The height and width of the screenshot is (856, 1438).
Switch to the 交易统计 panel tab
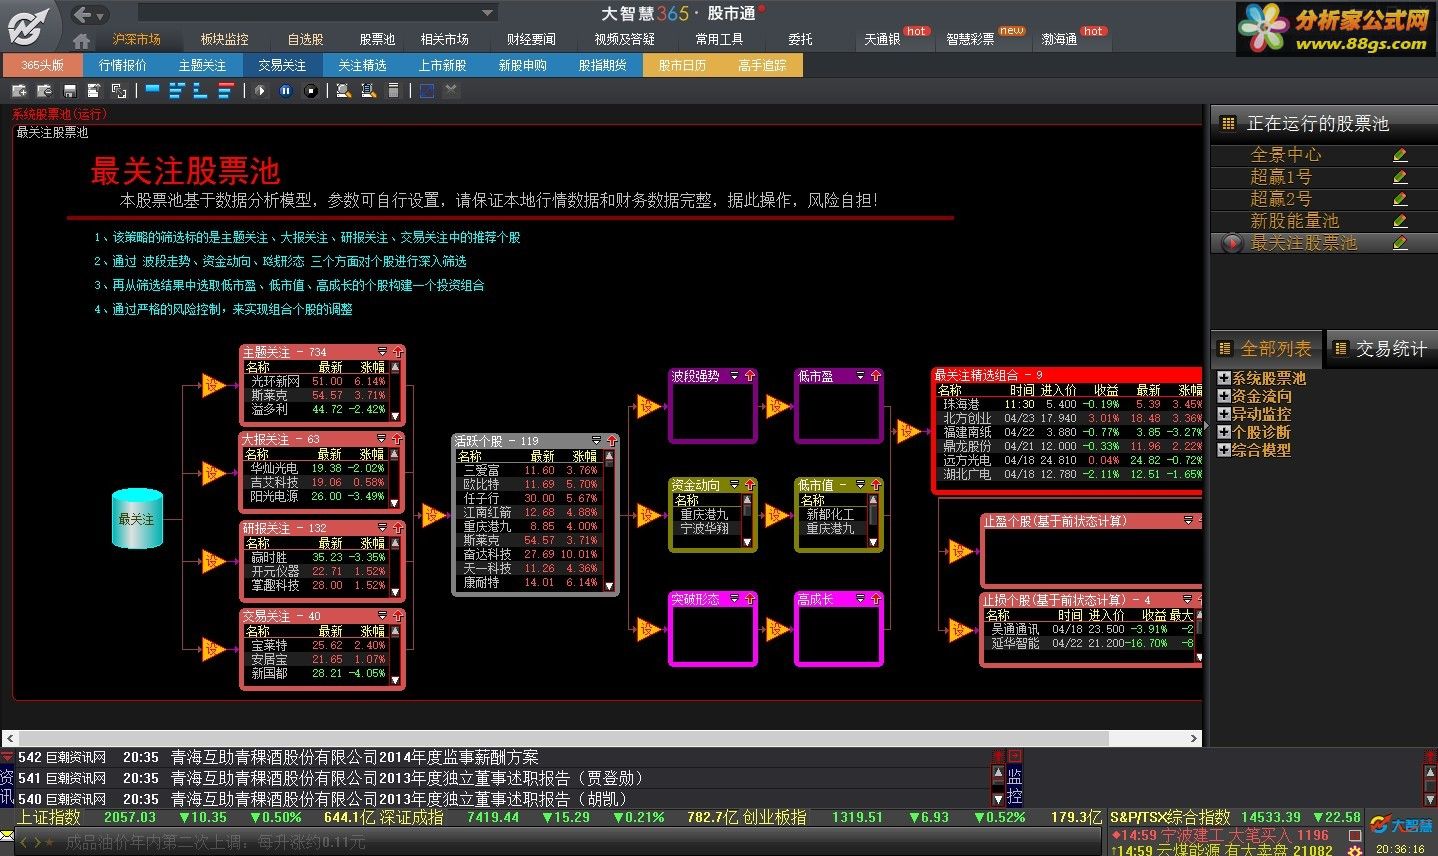(1382, 349)
